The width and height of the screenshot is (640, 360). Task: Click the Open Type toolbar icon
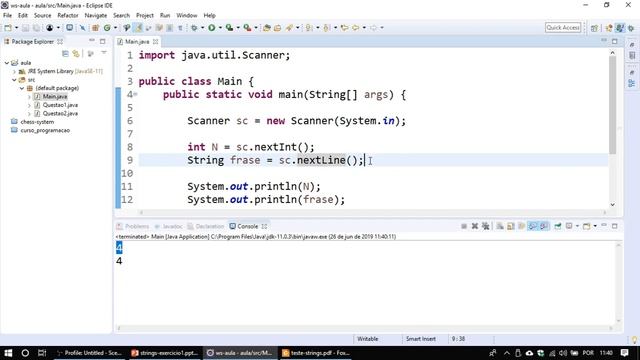[267, 28]
